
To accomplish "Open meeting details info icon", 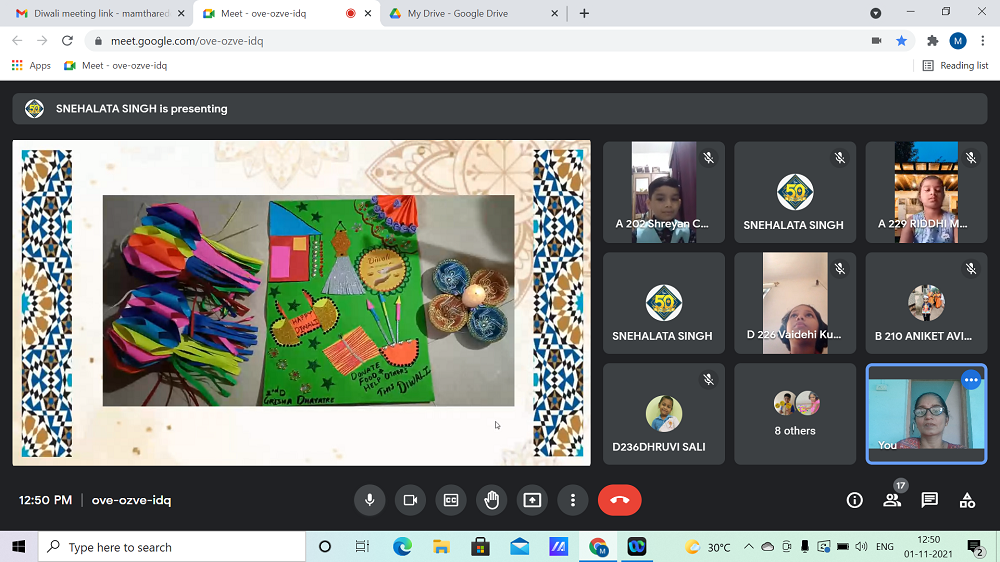I will (x=854, y=500).
